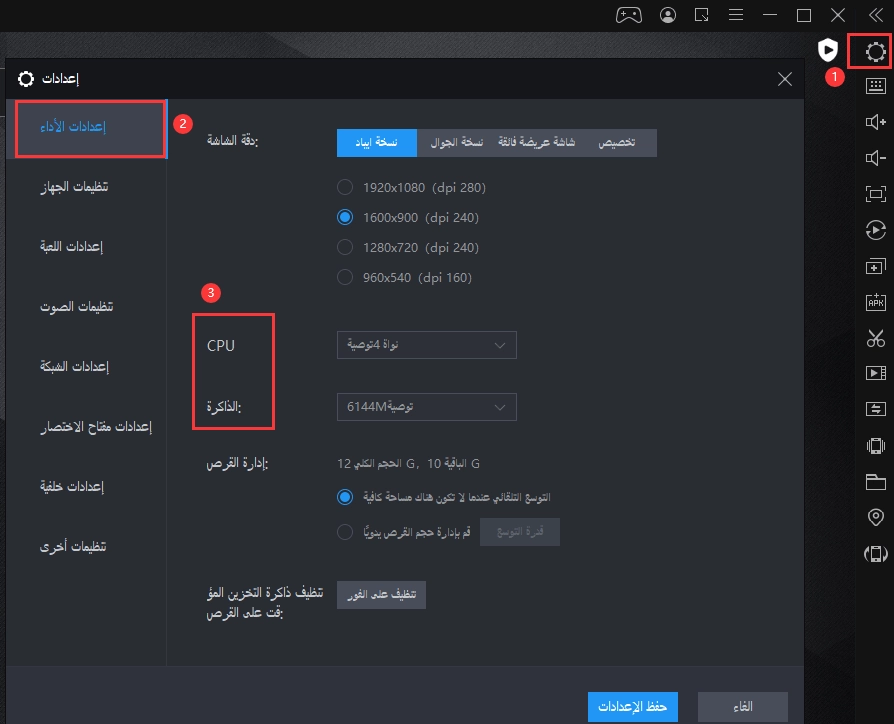Click قدرة التوسع expand capacity button
Screen dimensions: 894x724
[519, 532]
